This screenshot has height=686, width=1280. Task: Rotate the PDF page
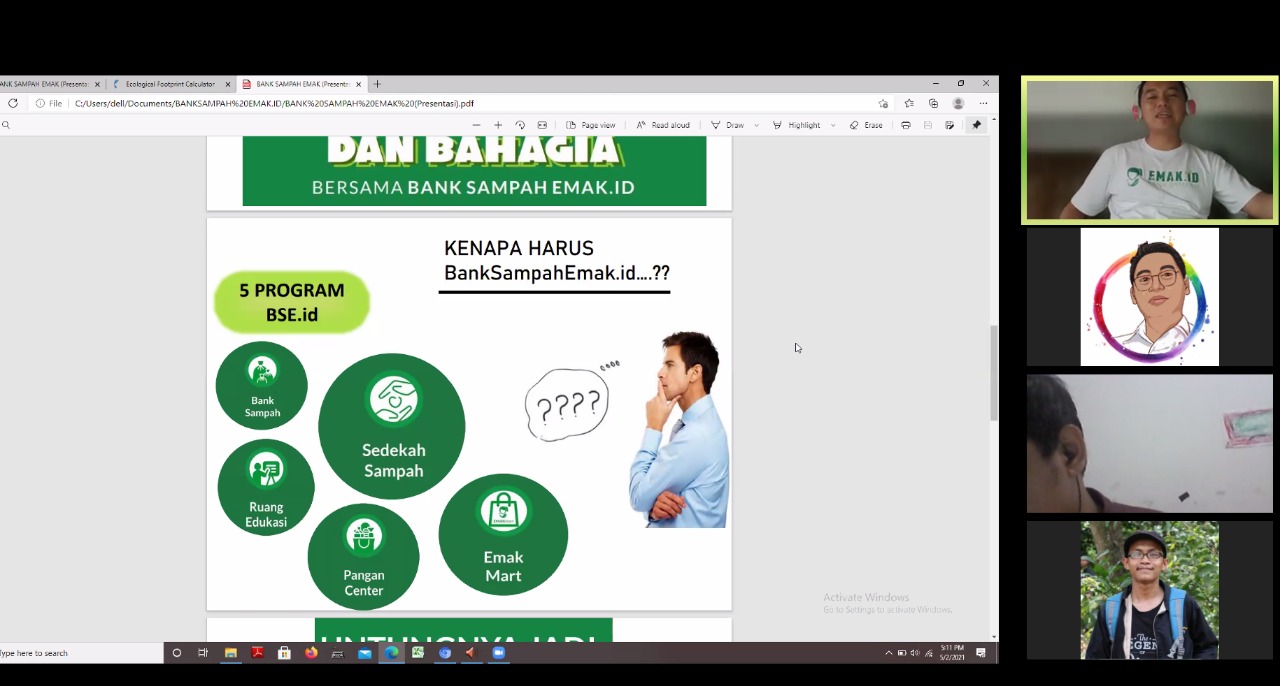tap(520, 125)
